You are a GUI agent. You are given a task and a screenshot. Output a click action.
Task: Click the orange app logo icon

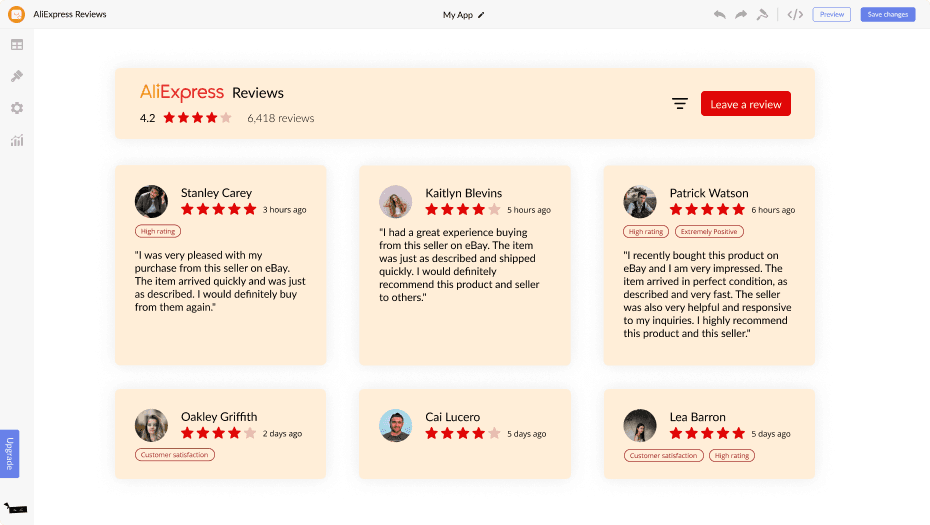(17, 14)
